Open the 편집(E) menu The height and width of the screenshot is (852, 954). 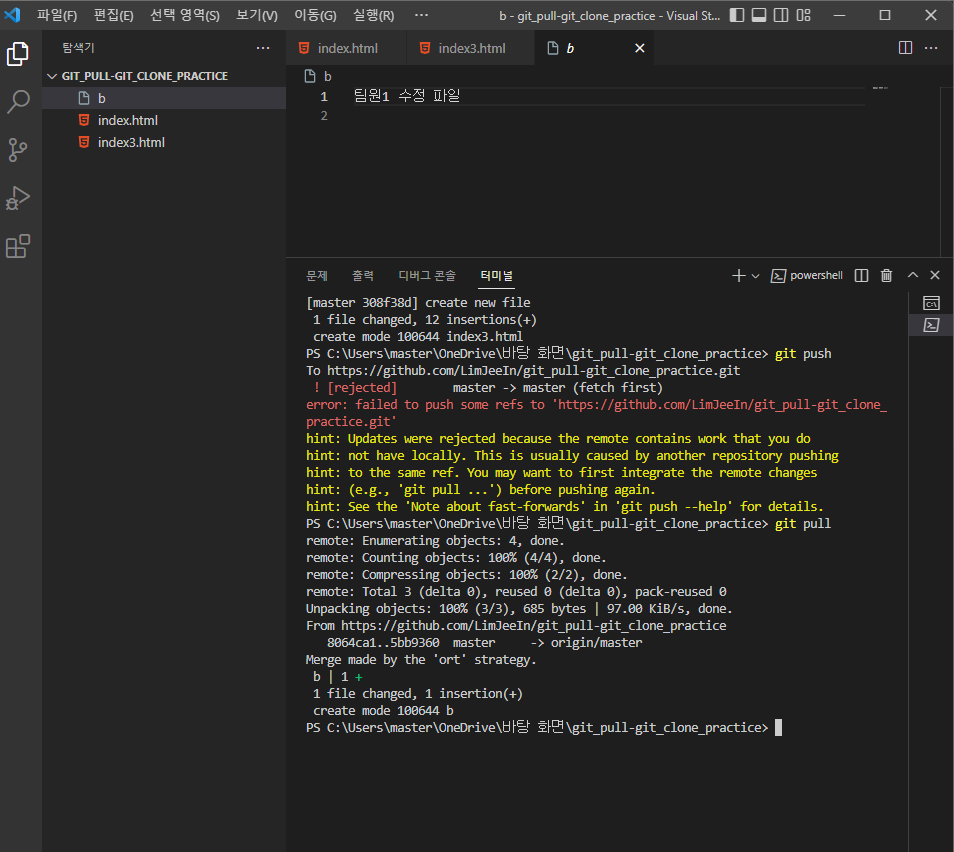pyautogui.click(x=113, y=15)
